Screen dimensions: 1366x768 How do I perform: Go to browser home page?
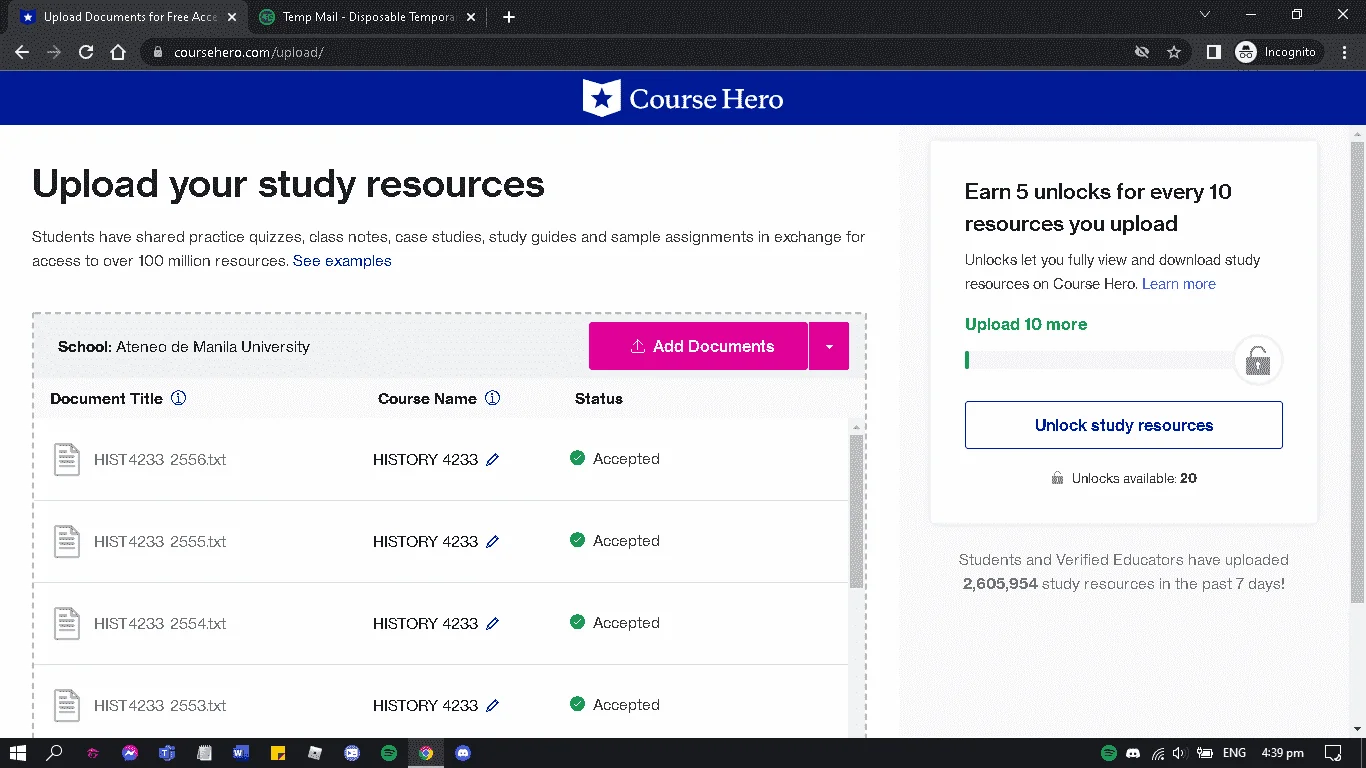118,52
